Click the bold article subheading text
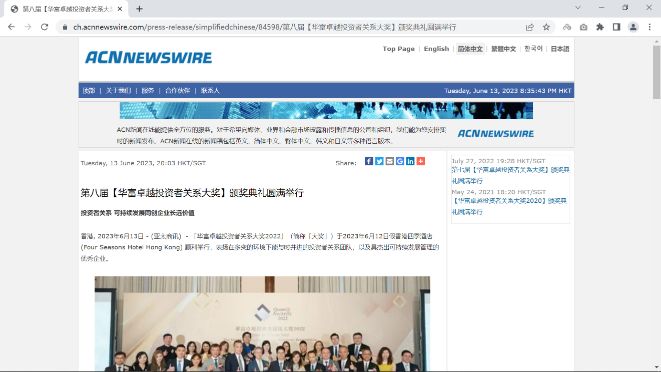 point(137,213)
